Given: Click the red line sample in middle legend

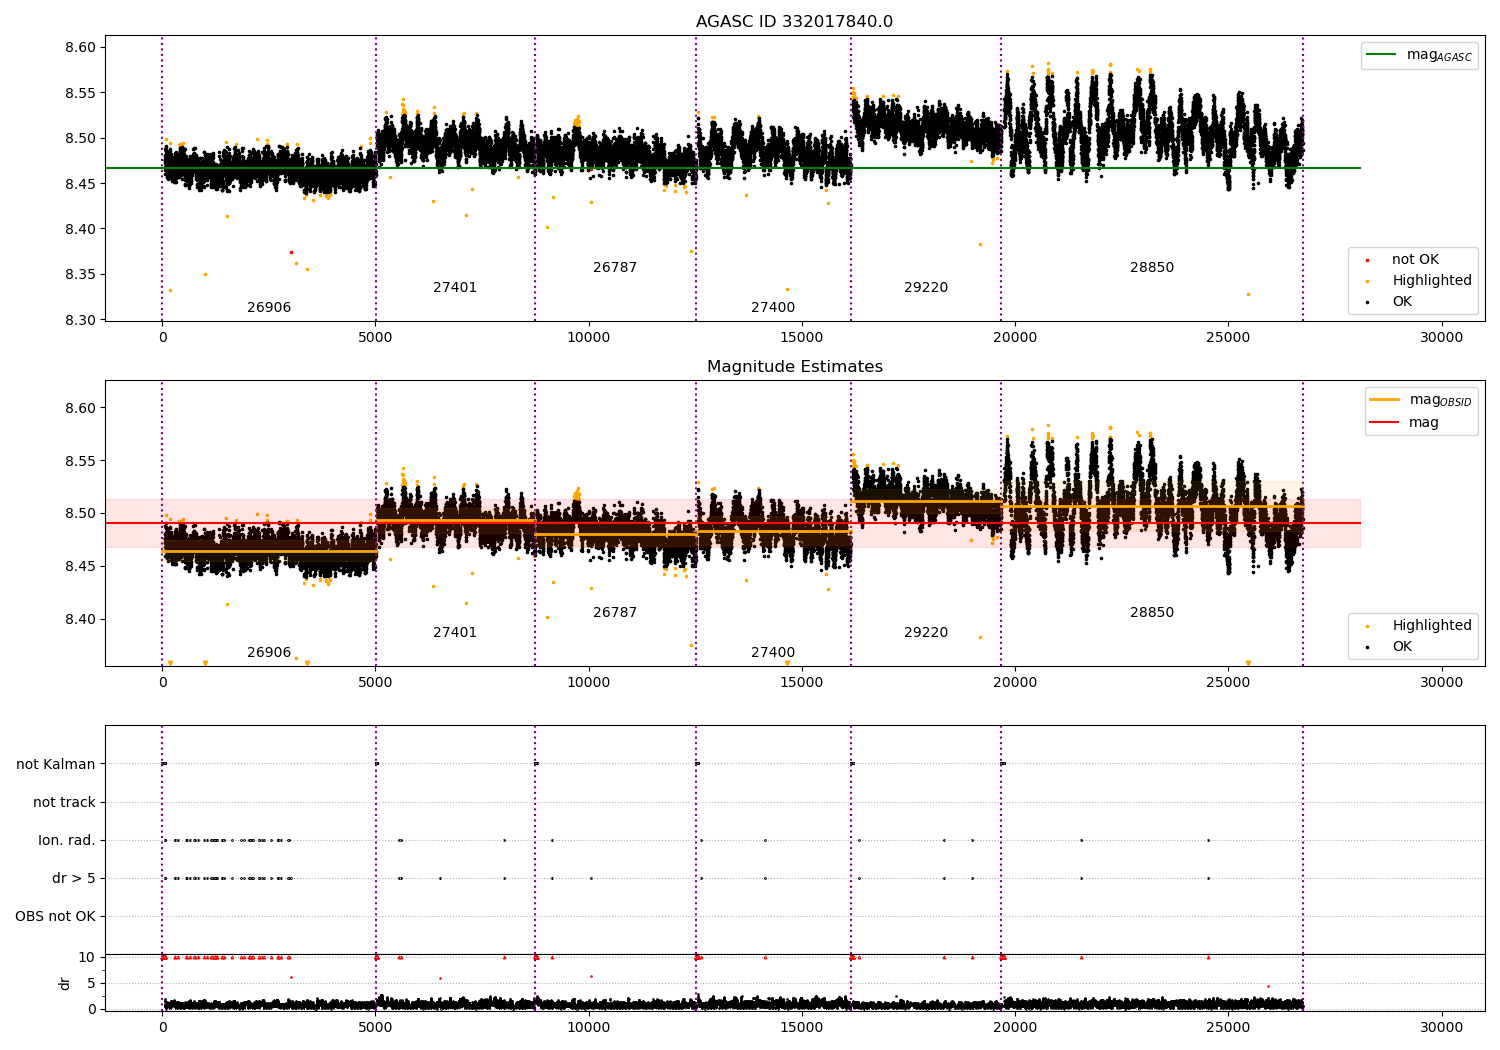Looking at the screenshot, I should (1385, 423).
